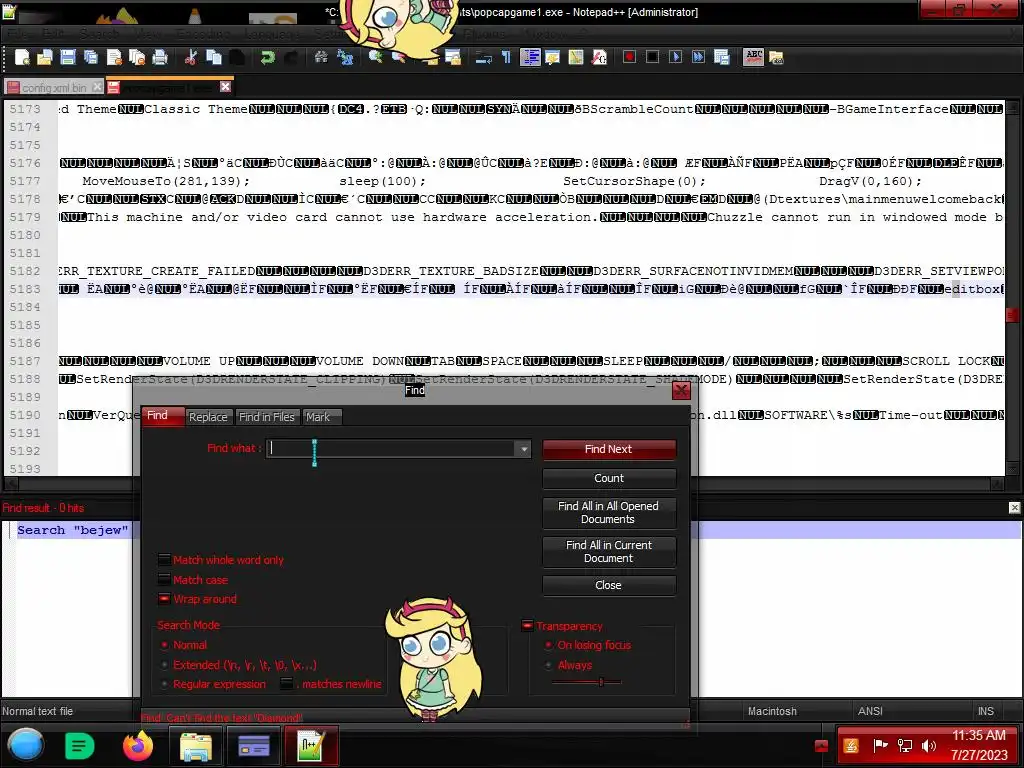Toggle the Wrap around checkbox
The image size is (1024, 768).
pyautogui.click(x=164, y=599)
